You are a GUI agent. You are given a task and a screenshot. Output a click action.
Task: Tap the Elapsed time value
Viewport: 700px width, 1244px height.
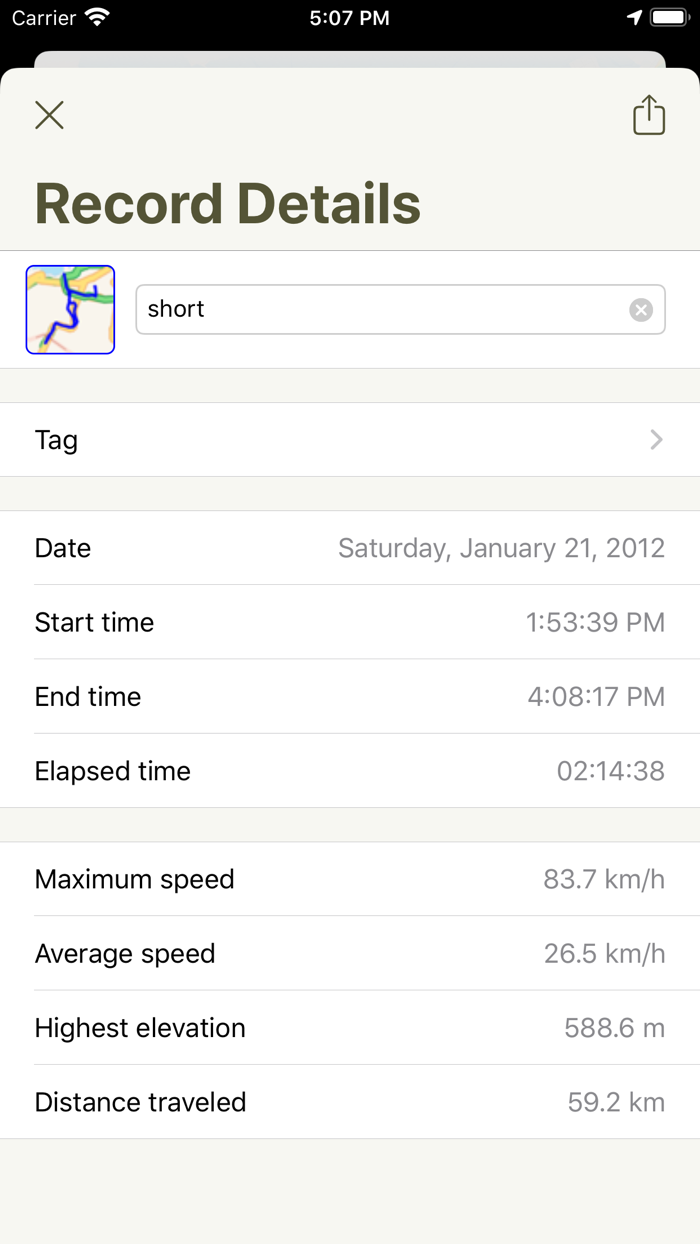614,771
